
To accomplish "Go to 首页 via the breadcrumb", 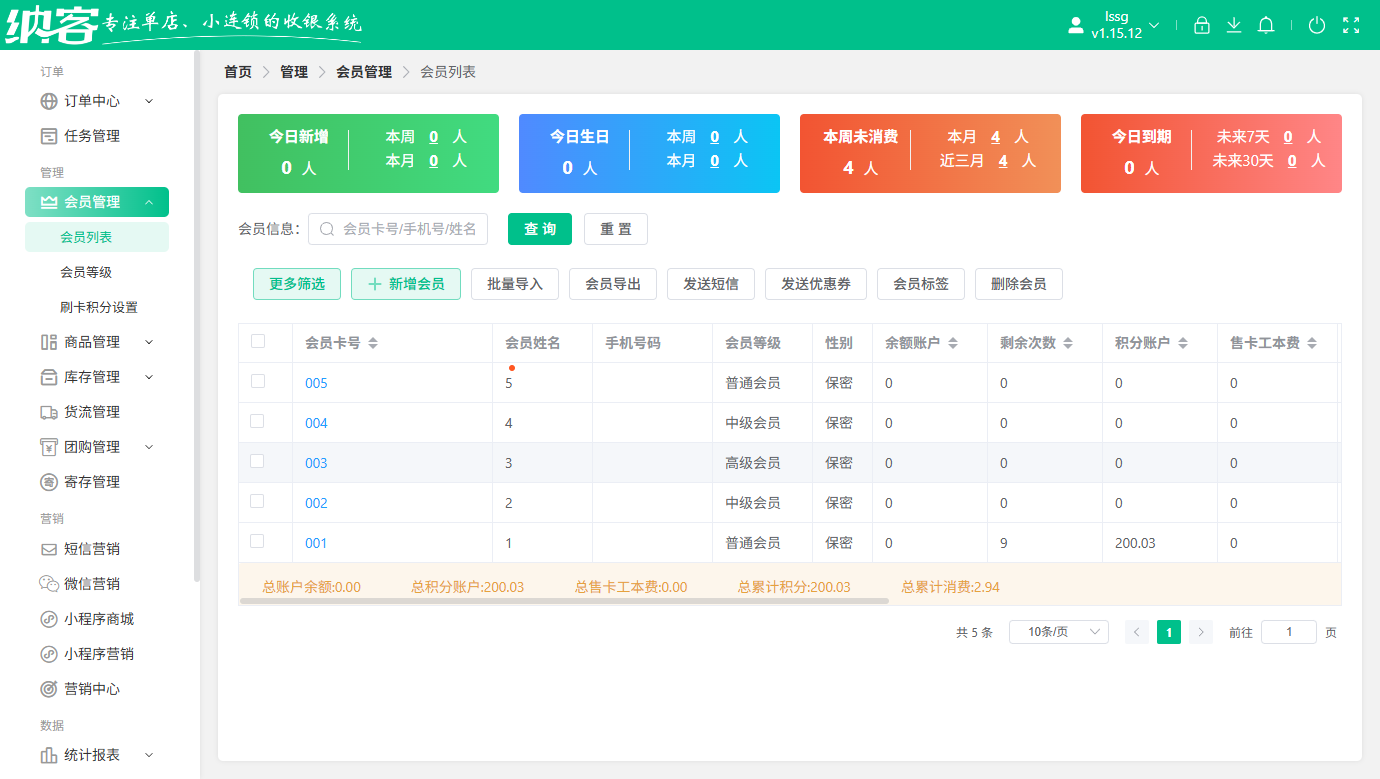I will [238, 71].
